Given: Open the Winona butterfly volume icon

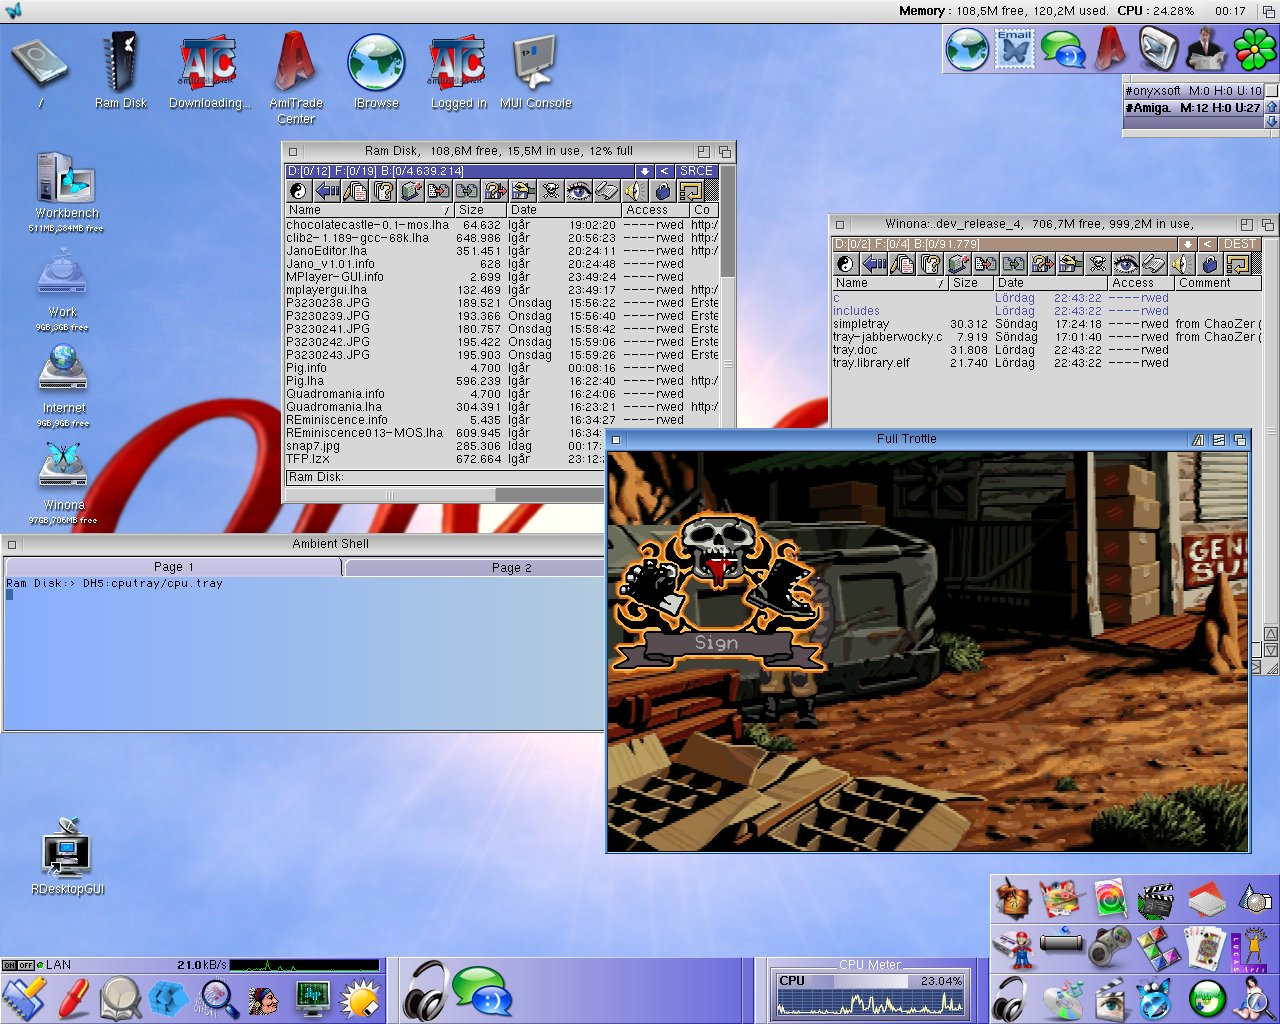Looking at the screenshot, I should 64,482.
